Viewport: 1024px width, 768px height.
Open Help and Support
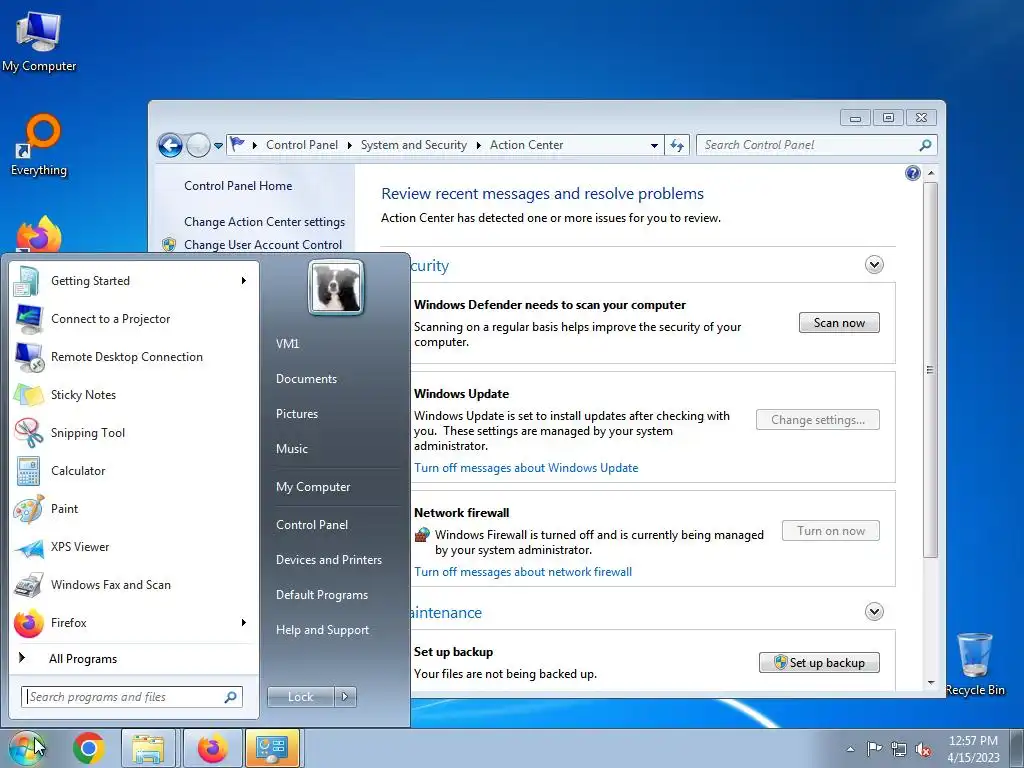pos(322,630)
